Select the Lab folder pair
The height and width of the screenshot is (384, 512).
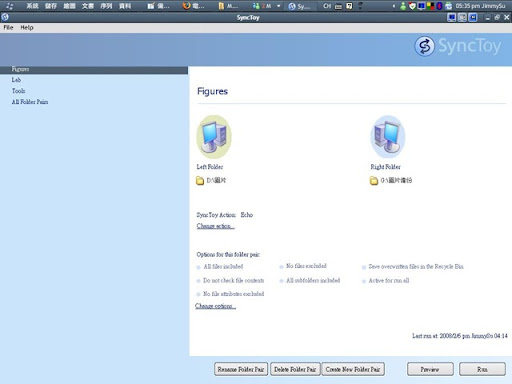pos(16,80)
